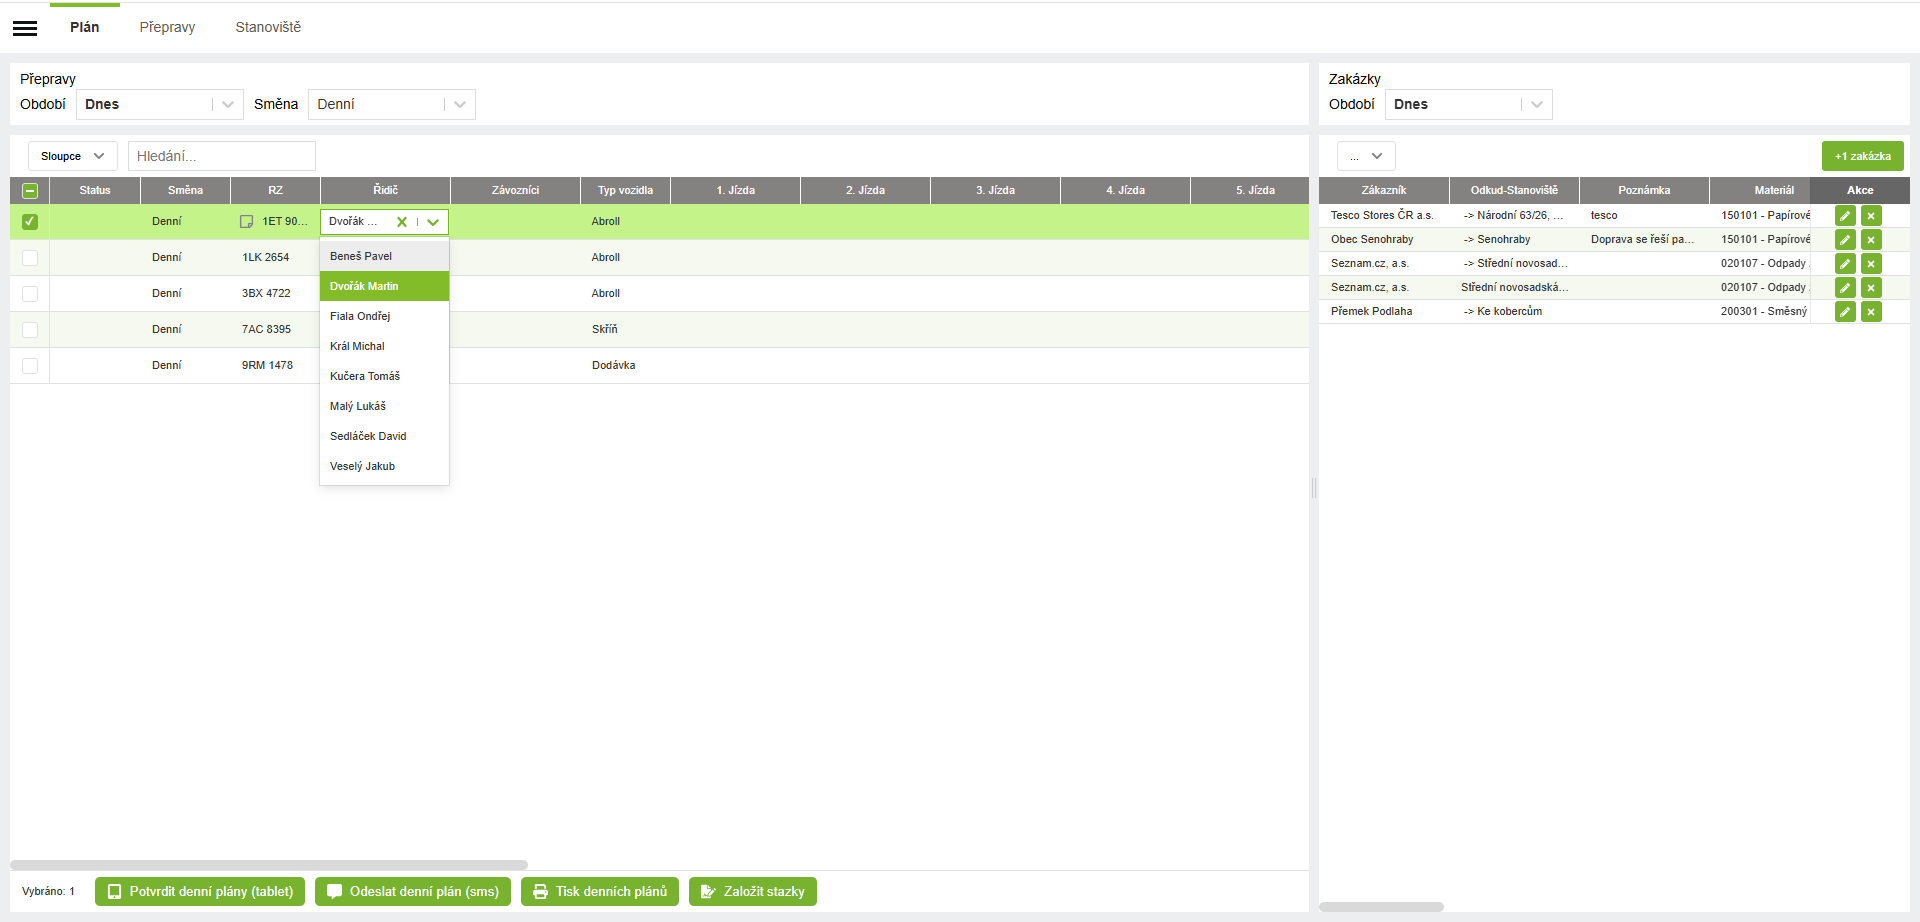
Task: Click the Zakázky table horizontal scrollbar
Action: [1381, 907]
